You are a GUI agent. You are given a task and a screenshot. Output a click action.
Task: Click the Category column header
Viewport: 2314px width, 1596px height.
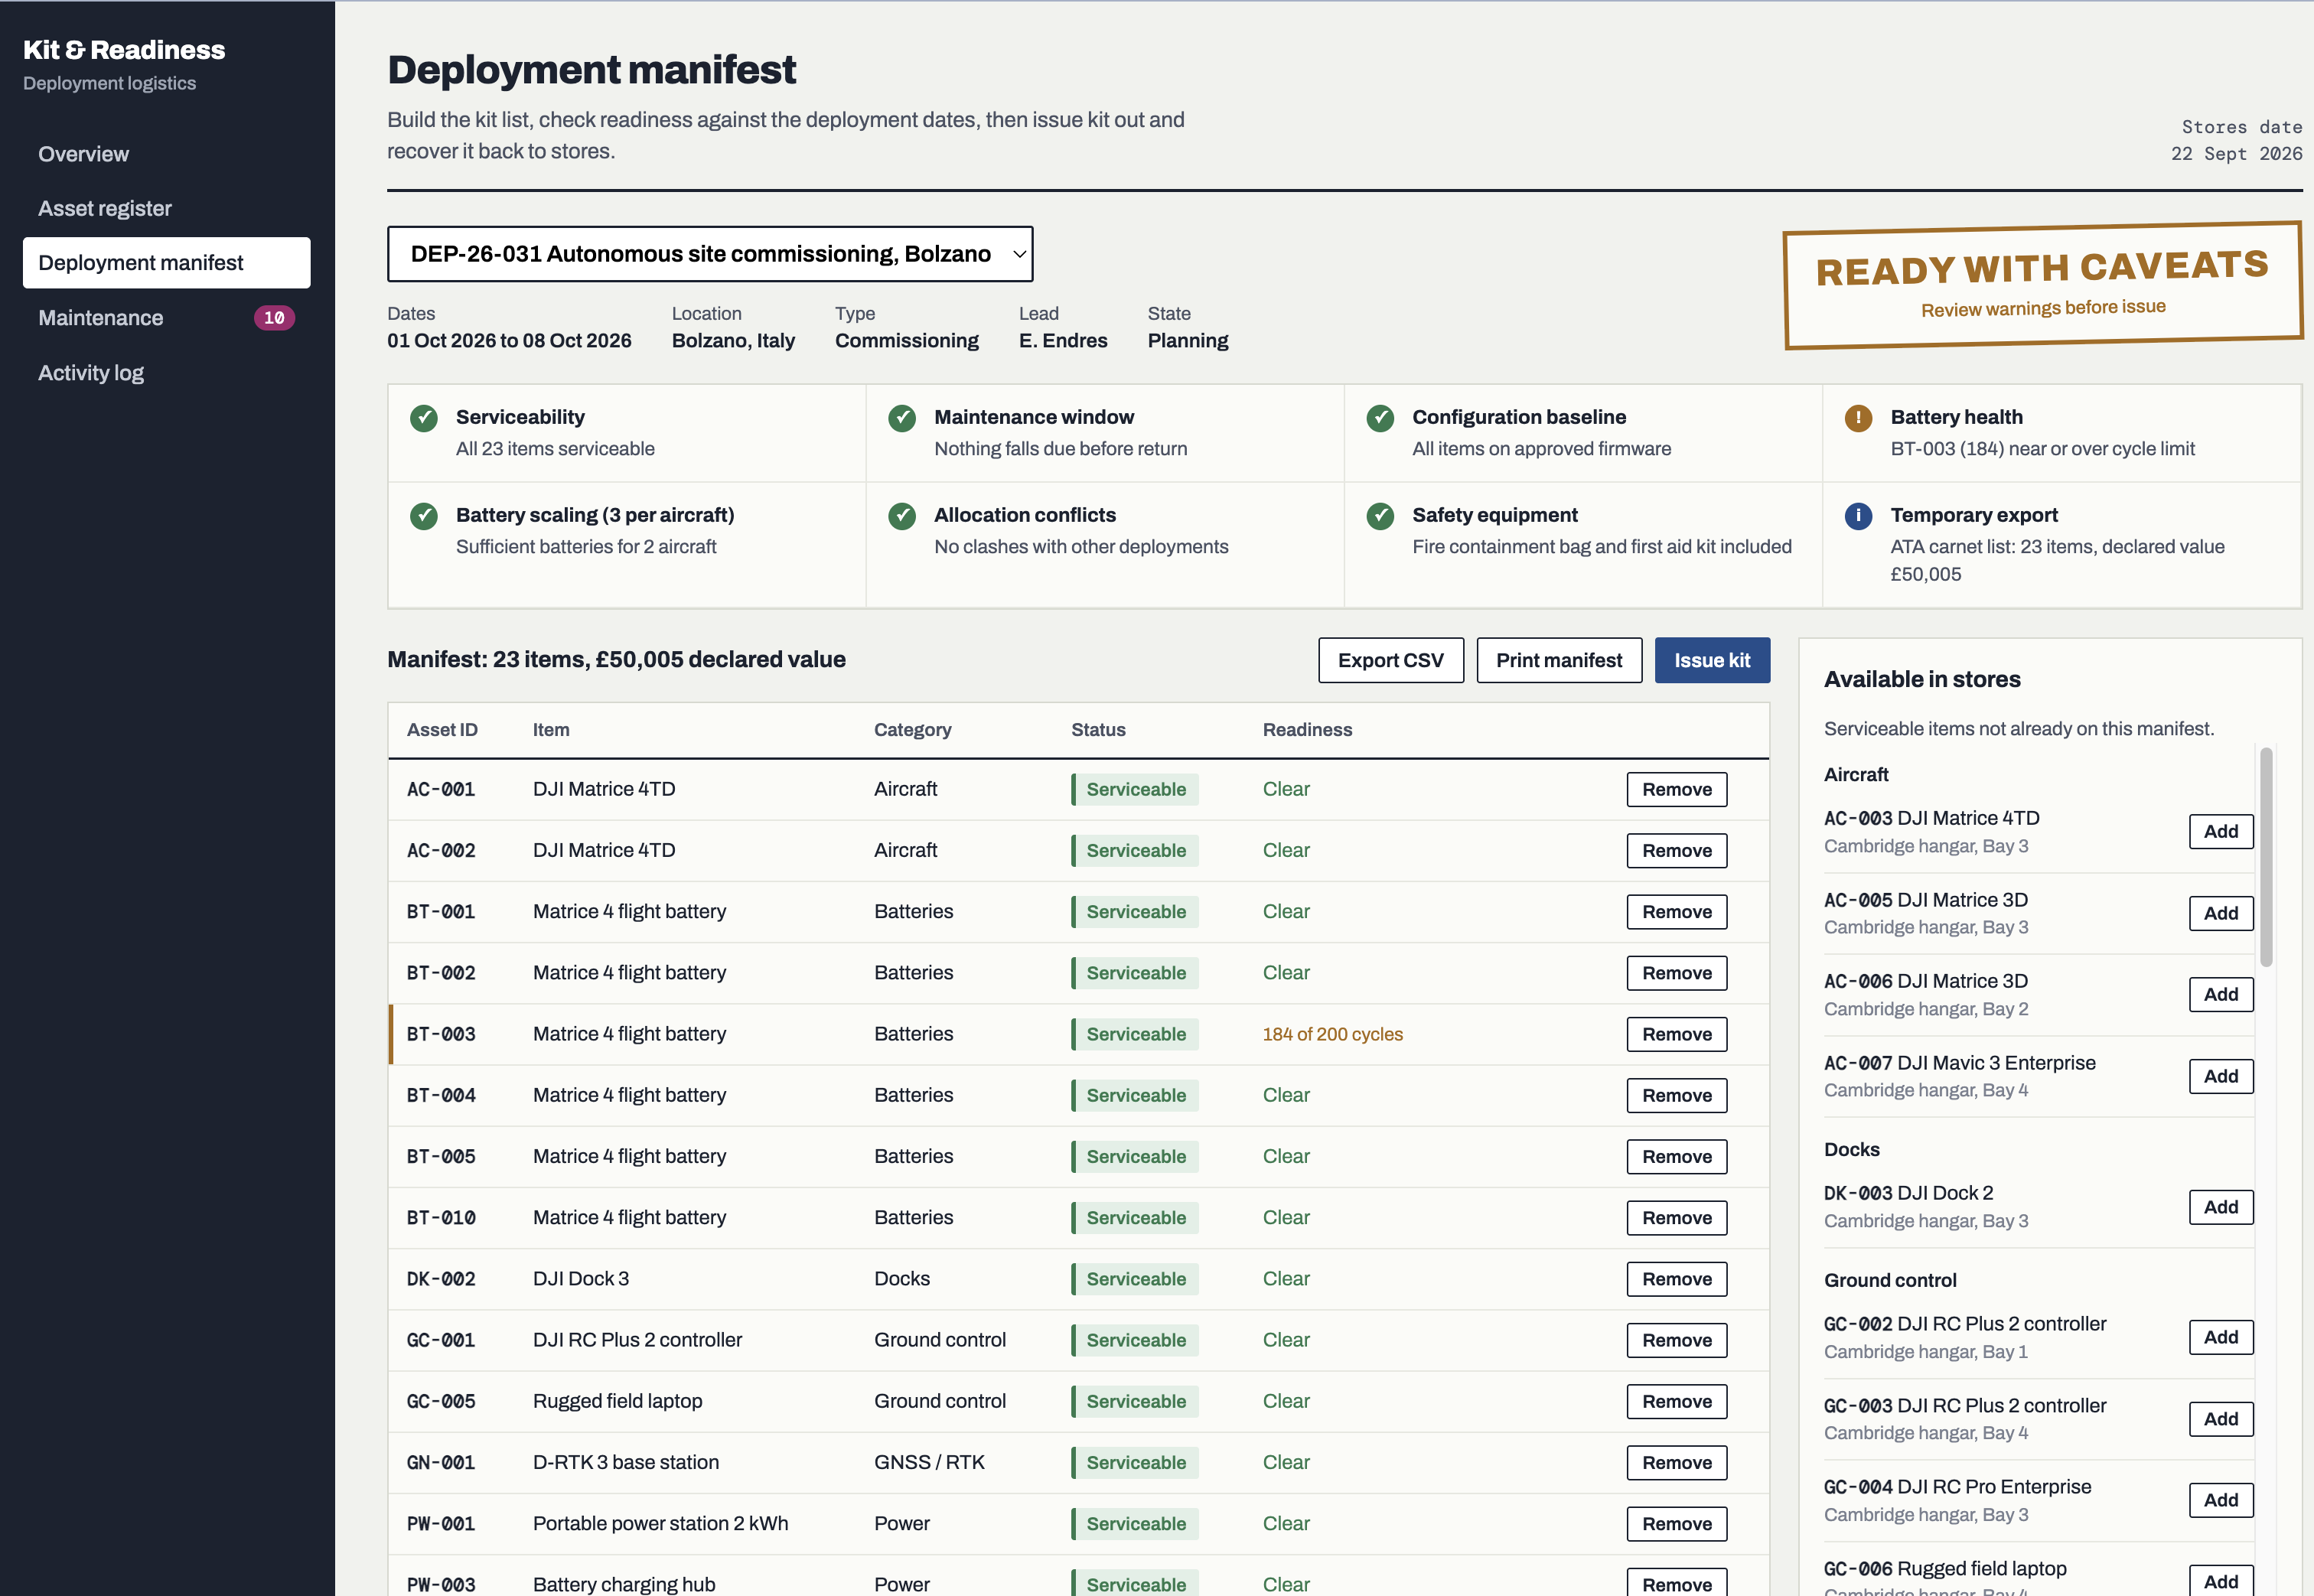[x=912, y=730]
